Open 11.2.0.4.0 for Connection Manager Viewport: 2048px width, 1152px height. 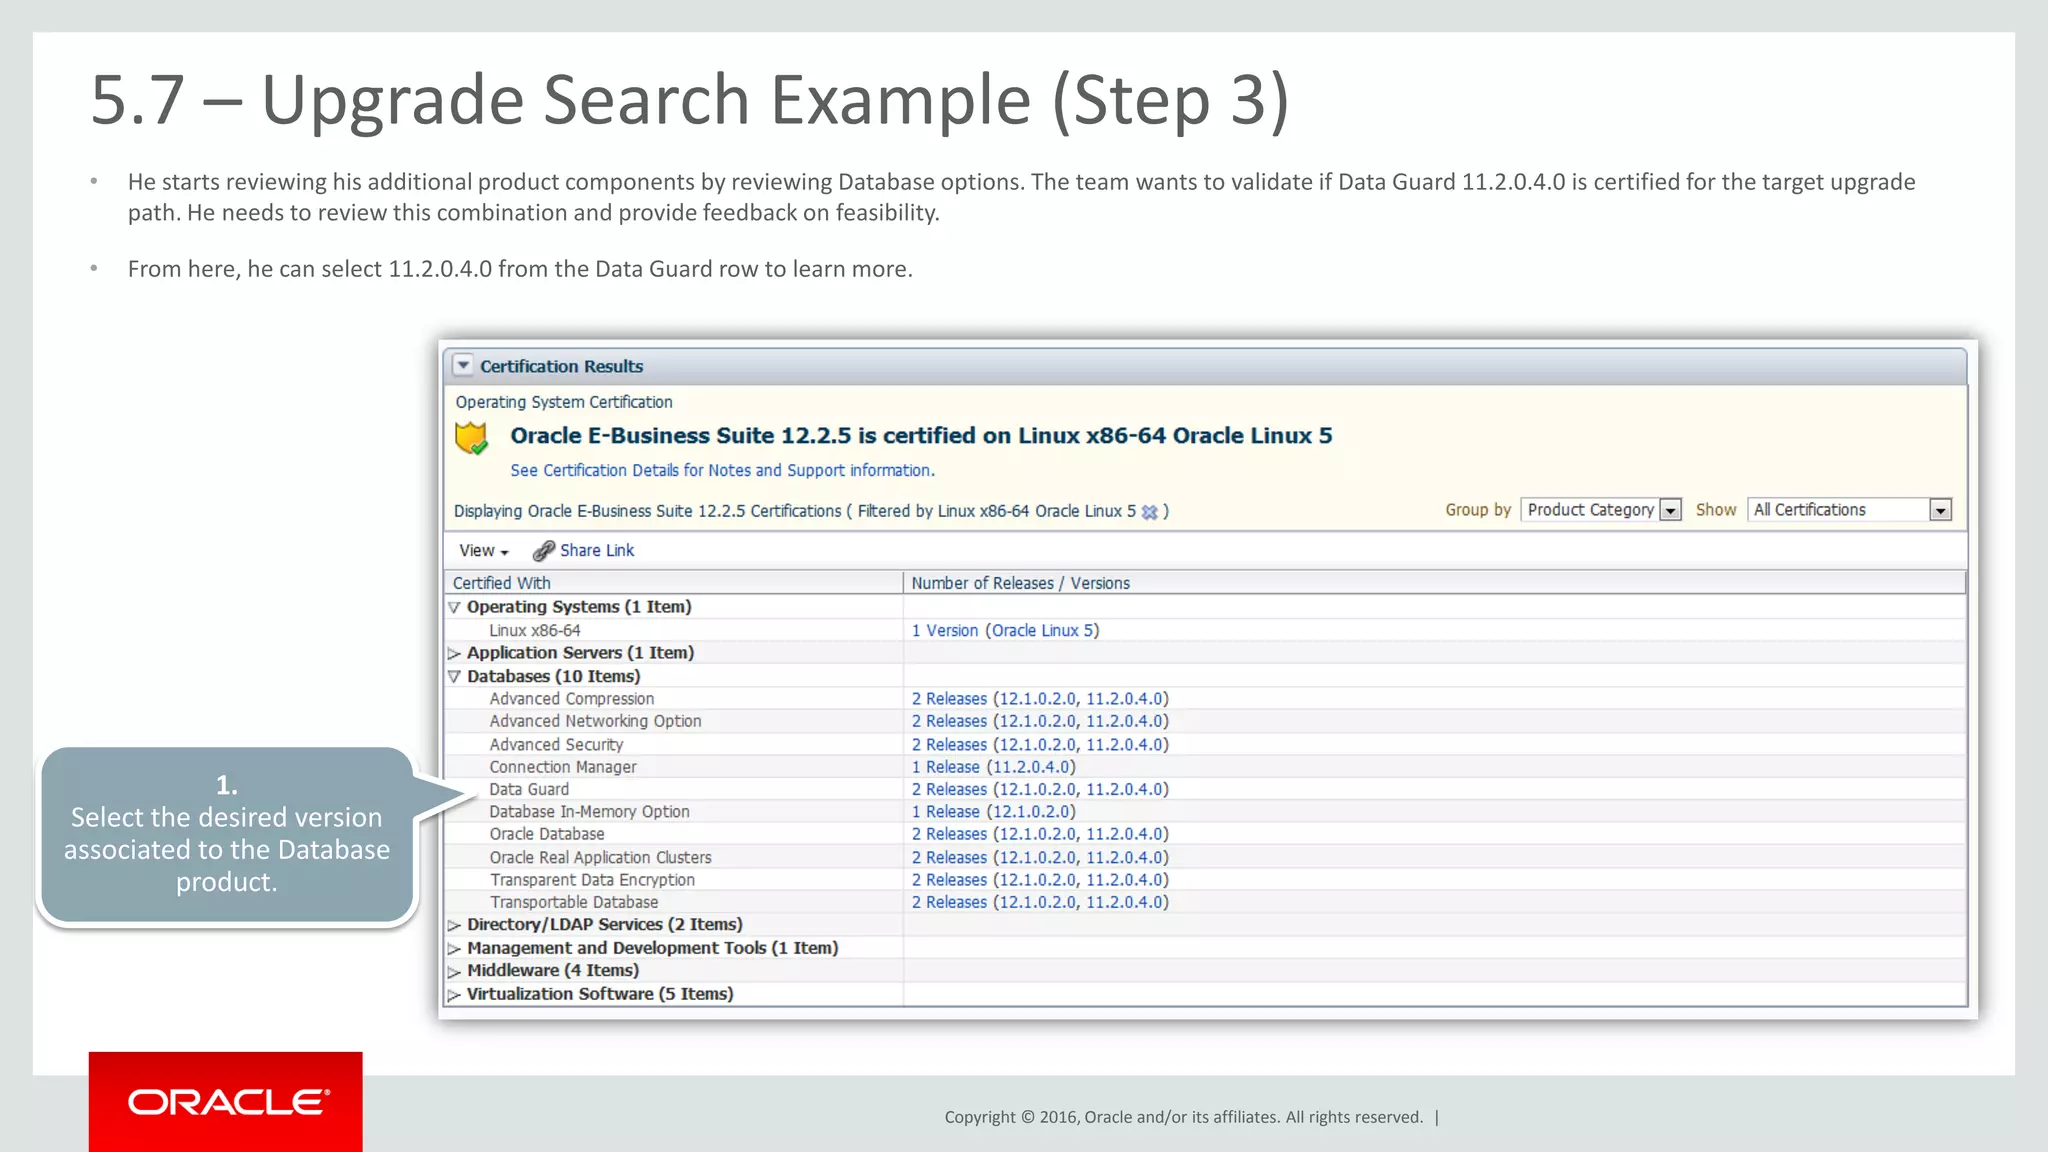pos(1031,767)
